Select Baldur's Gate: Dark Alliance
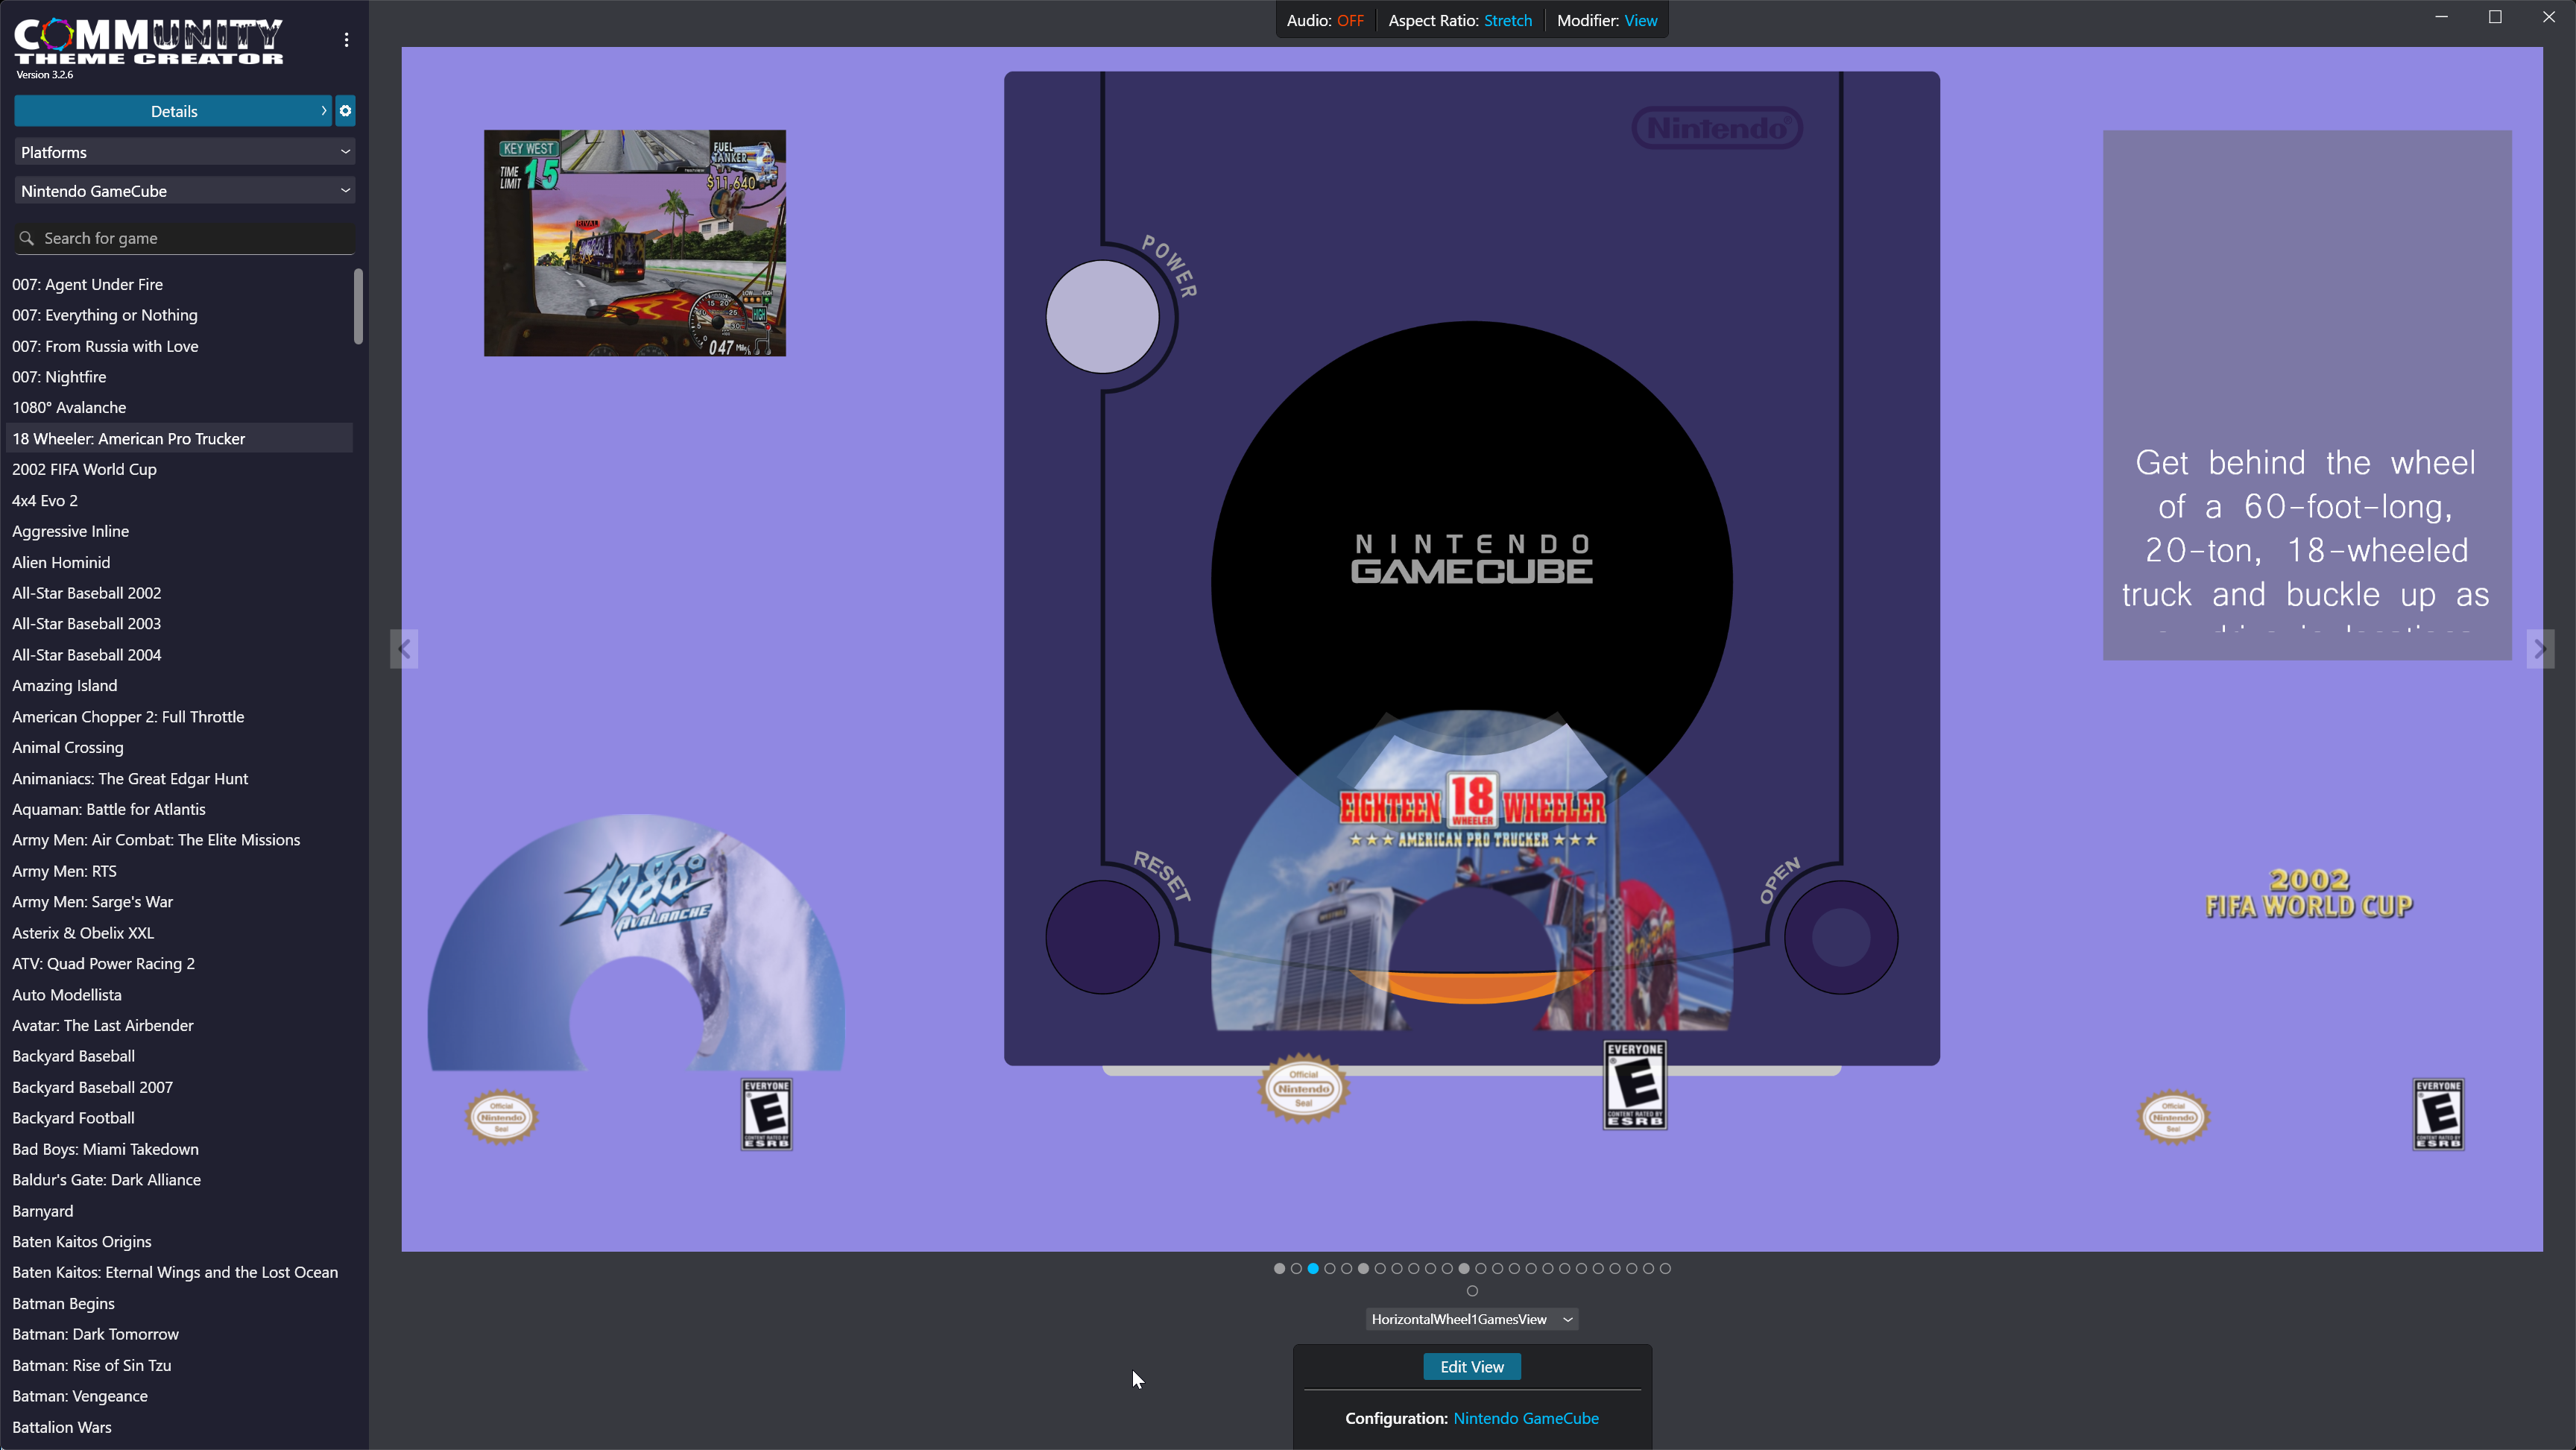This screenshot has height=1450, width=2576. pyautogui.click(x=180, y=1180)
